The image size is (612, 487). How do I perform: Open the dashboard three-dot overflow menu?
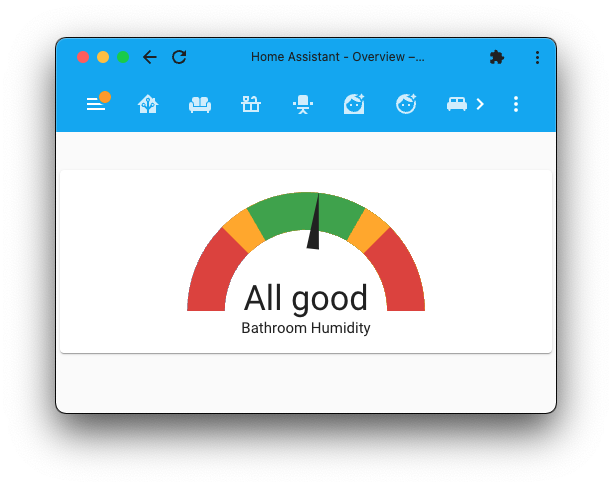(516, 104)
